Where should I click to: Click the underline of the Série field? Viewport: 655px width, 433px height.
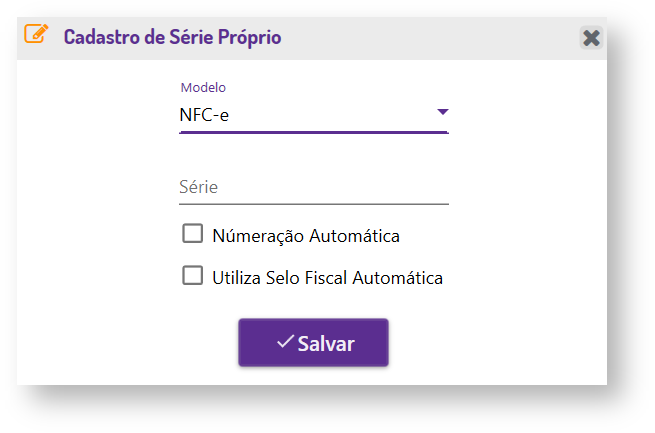coord(313,204)
